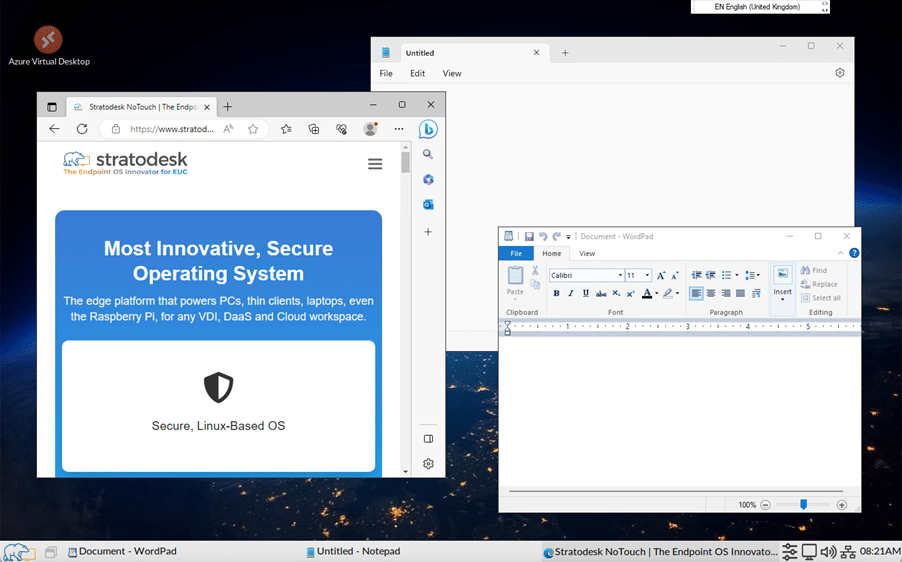The width and height of the screenshot is (902, 562).
Task: Open Outlook icon in Edge sidebar
Action: click(428, 205)
